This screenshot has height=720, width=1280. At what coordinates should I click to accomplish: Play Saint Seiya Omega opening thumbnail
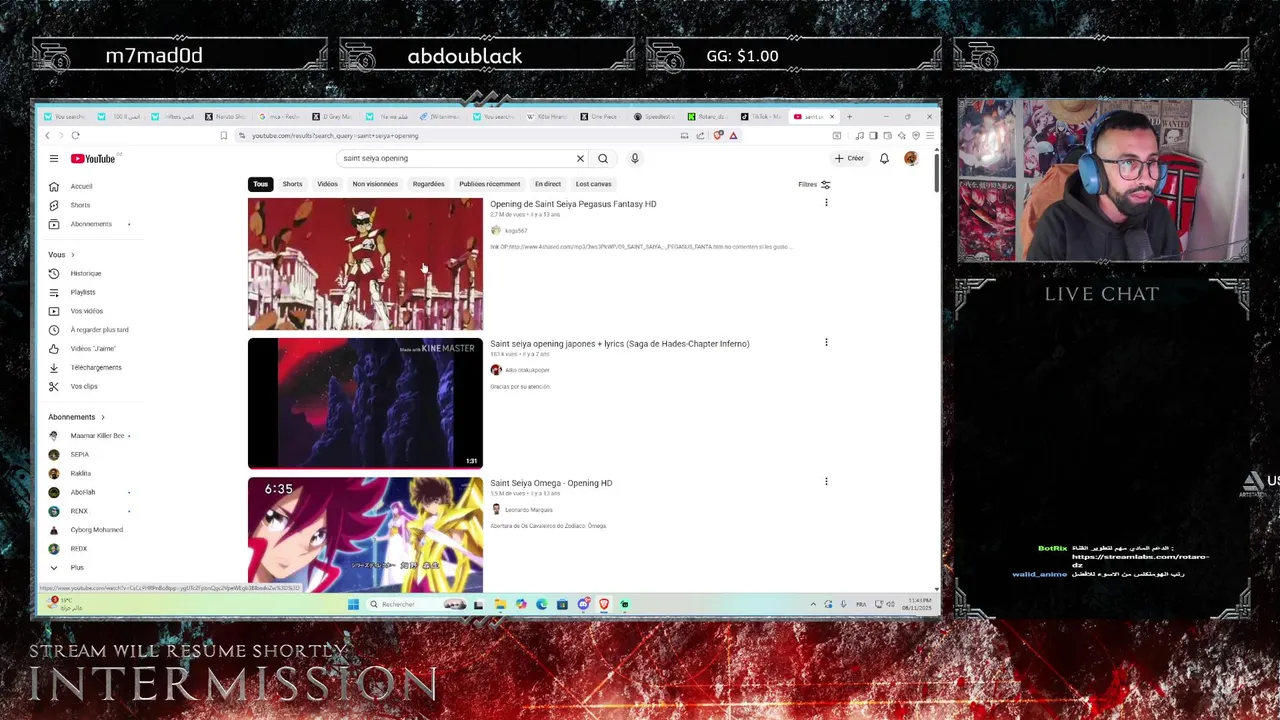(x=365, y=535)
